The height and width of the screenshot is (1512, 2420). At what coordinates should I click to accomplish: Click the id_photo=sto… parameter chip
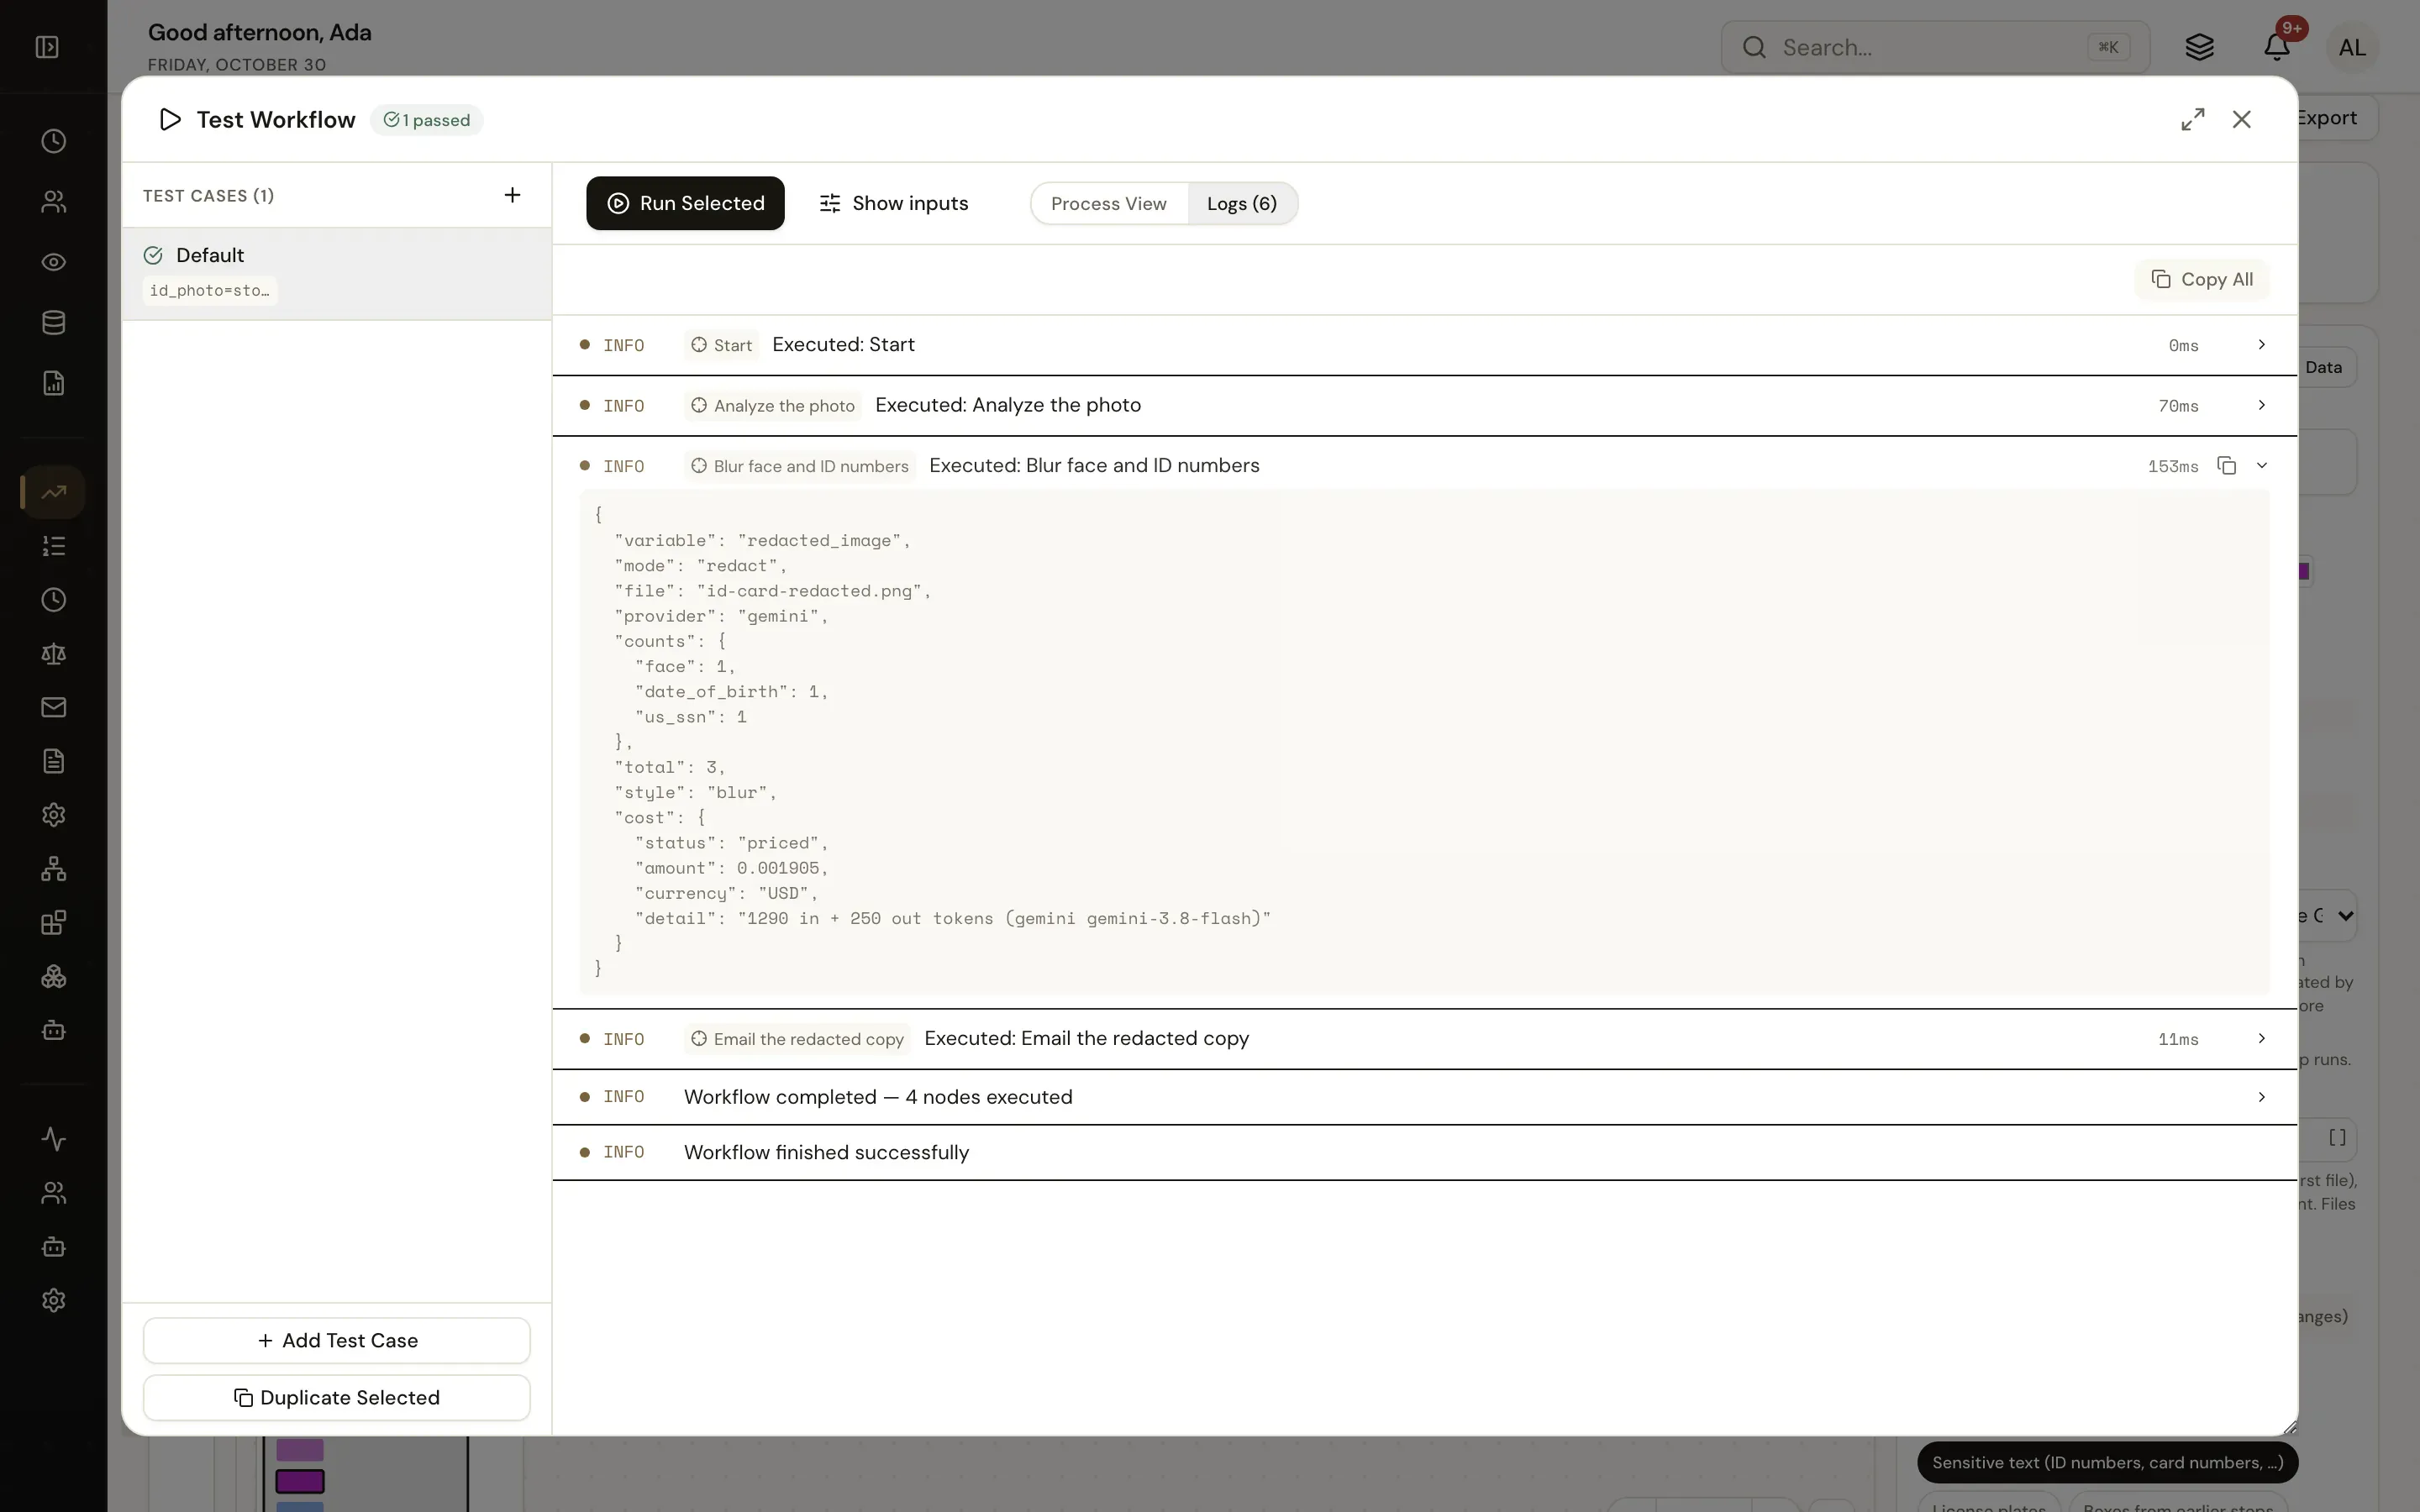pos(210,290)
